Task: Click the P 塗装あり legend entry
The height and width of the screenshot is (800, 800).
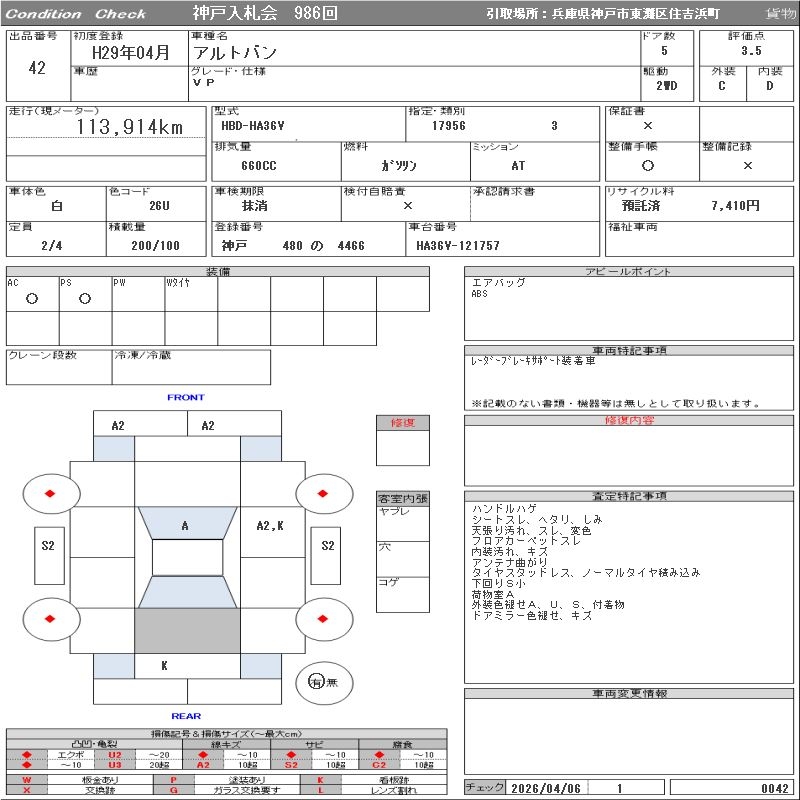Action: point(227,780)
